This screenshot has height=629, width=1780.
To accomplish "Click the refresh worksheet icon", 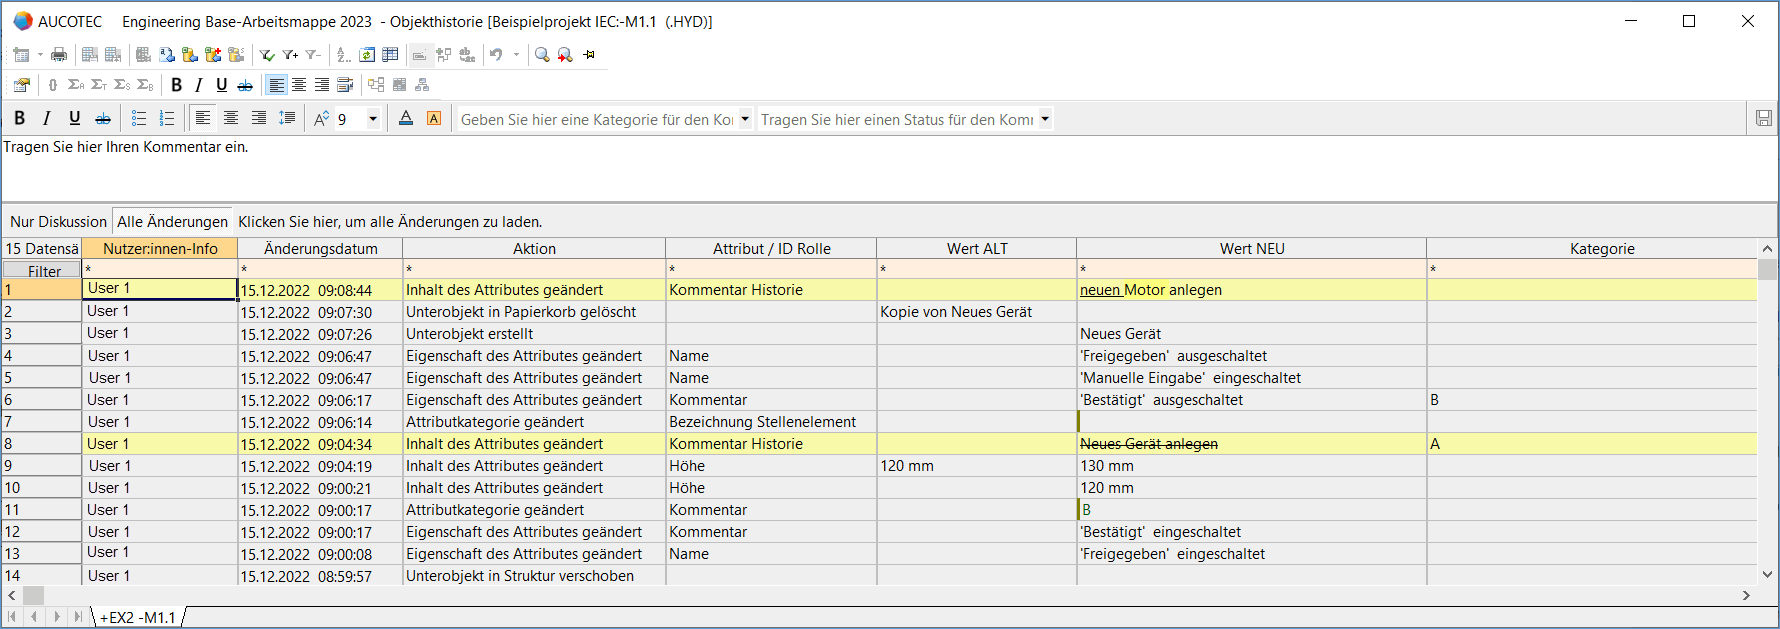I will coord(367,55).
